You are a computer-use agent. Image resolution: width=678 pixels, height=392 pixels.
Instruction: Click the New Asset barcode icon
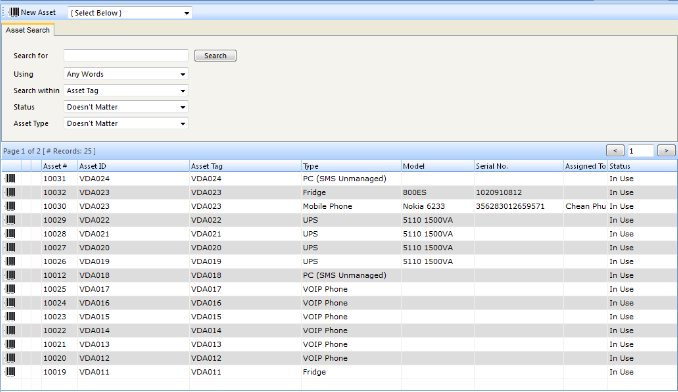pyautogui.click(x=14, y=13)
